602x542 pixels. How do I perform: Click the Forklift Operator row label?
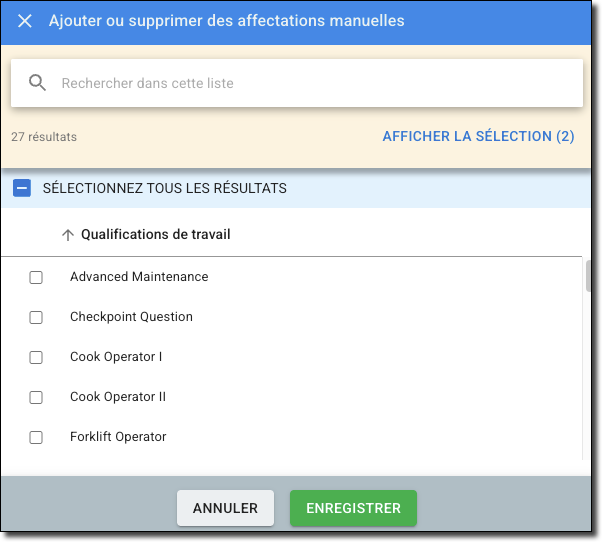pyautogui.click(x=118, y=437)
